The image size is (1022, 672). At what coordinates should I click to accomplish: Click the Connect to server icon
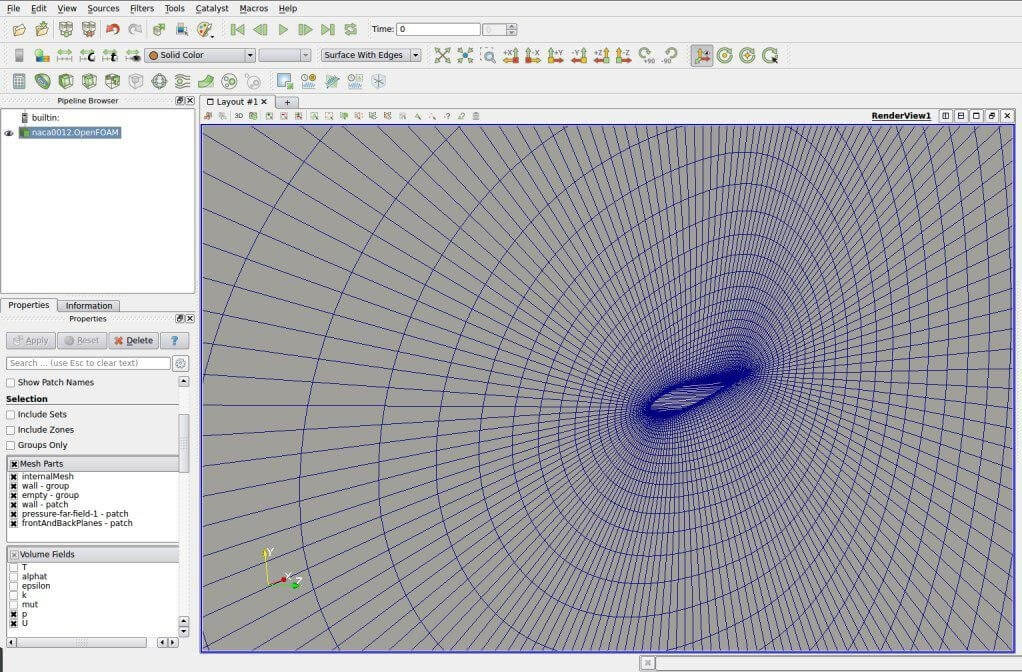pyautogui.click(x=66, y=29)
